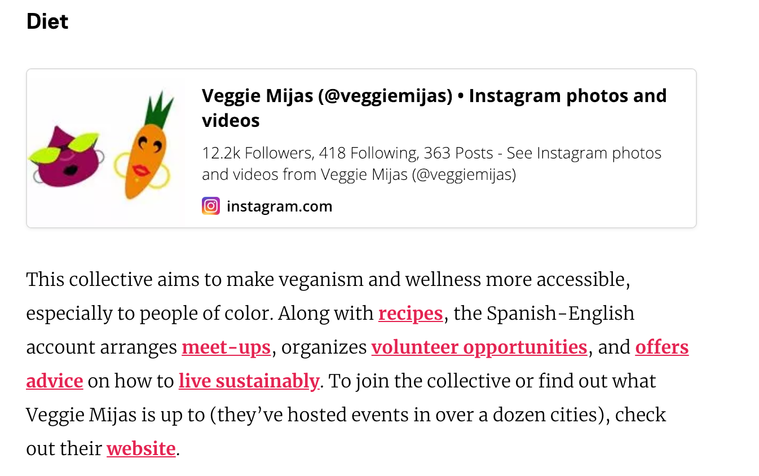The height and width of the screenshot is (476, 759).
Task: Click the word videos in the card title
Action: pos(230,121)
